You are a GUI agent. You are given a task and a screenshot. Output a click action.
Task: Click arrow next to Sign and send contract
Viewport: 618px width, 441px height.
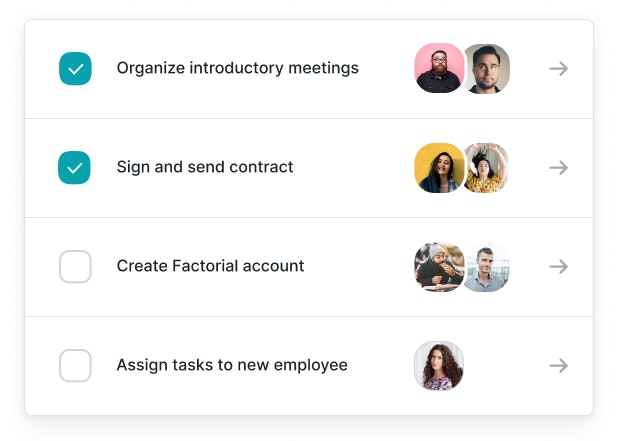[x=558, y=168]
